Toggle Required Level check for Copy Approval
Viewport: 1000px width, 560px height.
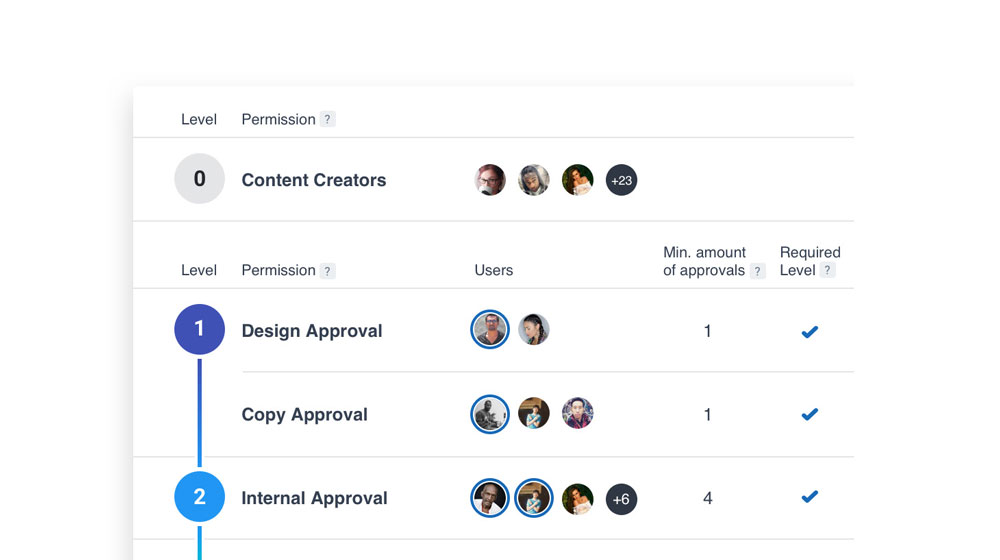click(x=810, y=414)
